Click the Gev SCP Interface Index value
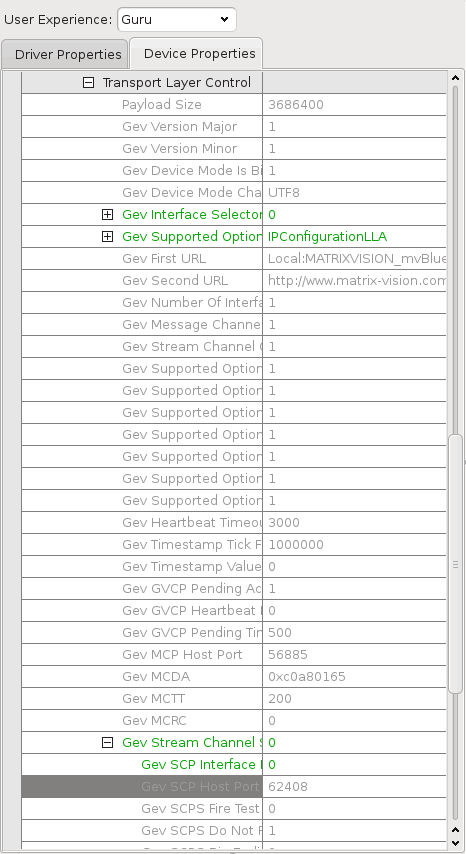 click(354, 765)
